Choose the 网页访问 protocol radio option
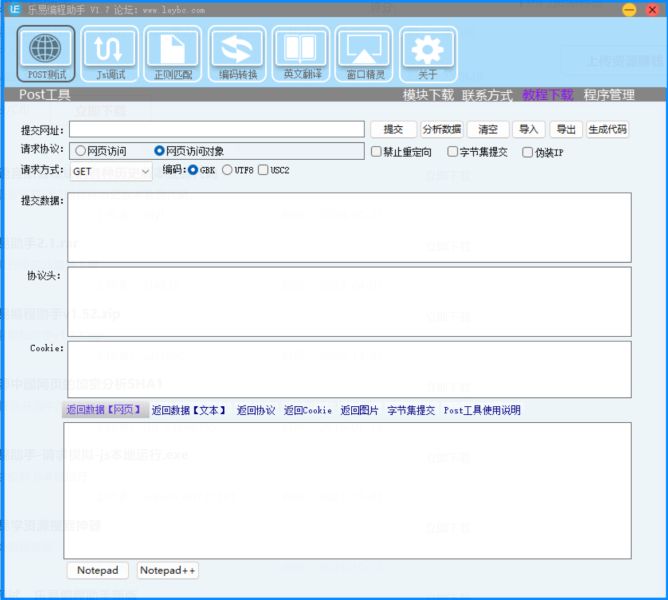Image resolution: width=668 pixels, height=600 pixels. [81, 151]
